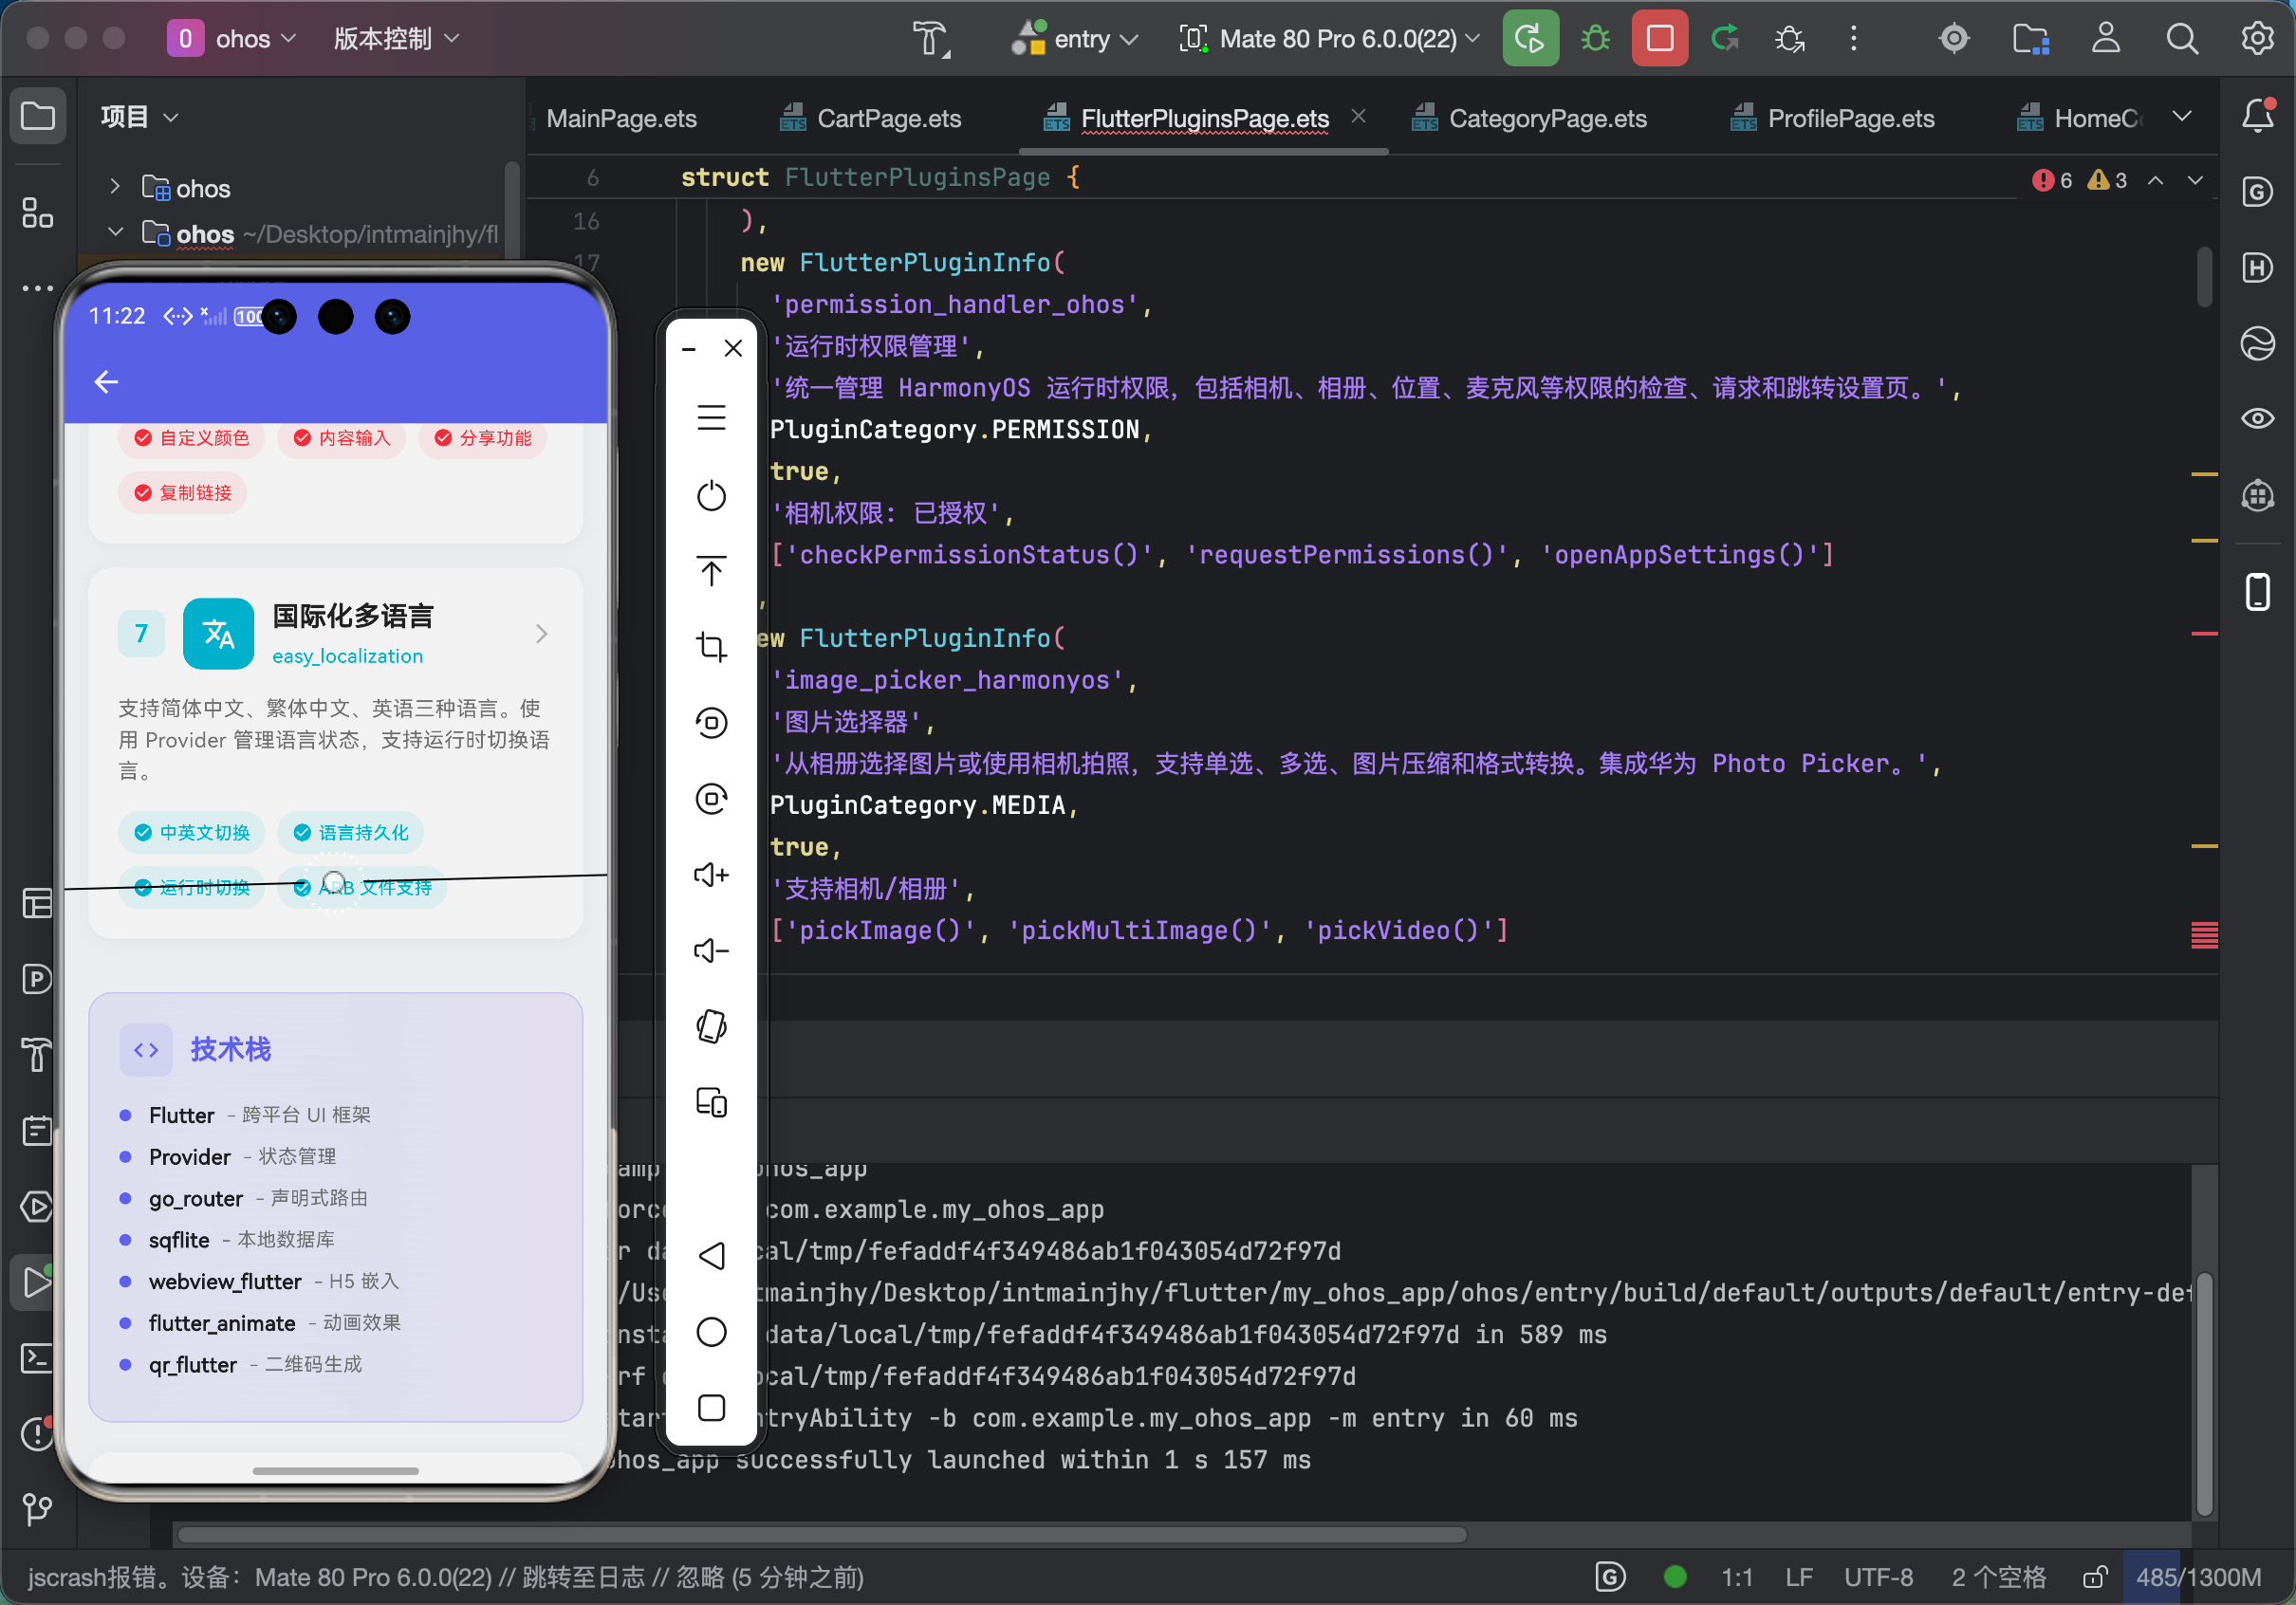Click emulator volume up icon

(x=711, y=875)
